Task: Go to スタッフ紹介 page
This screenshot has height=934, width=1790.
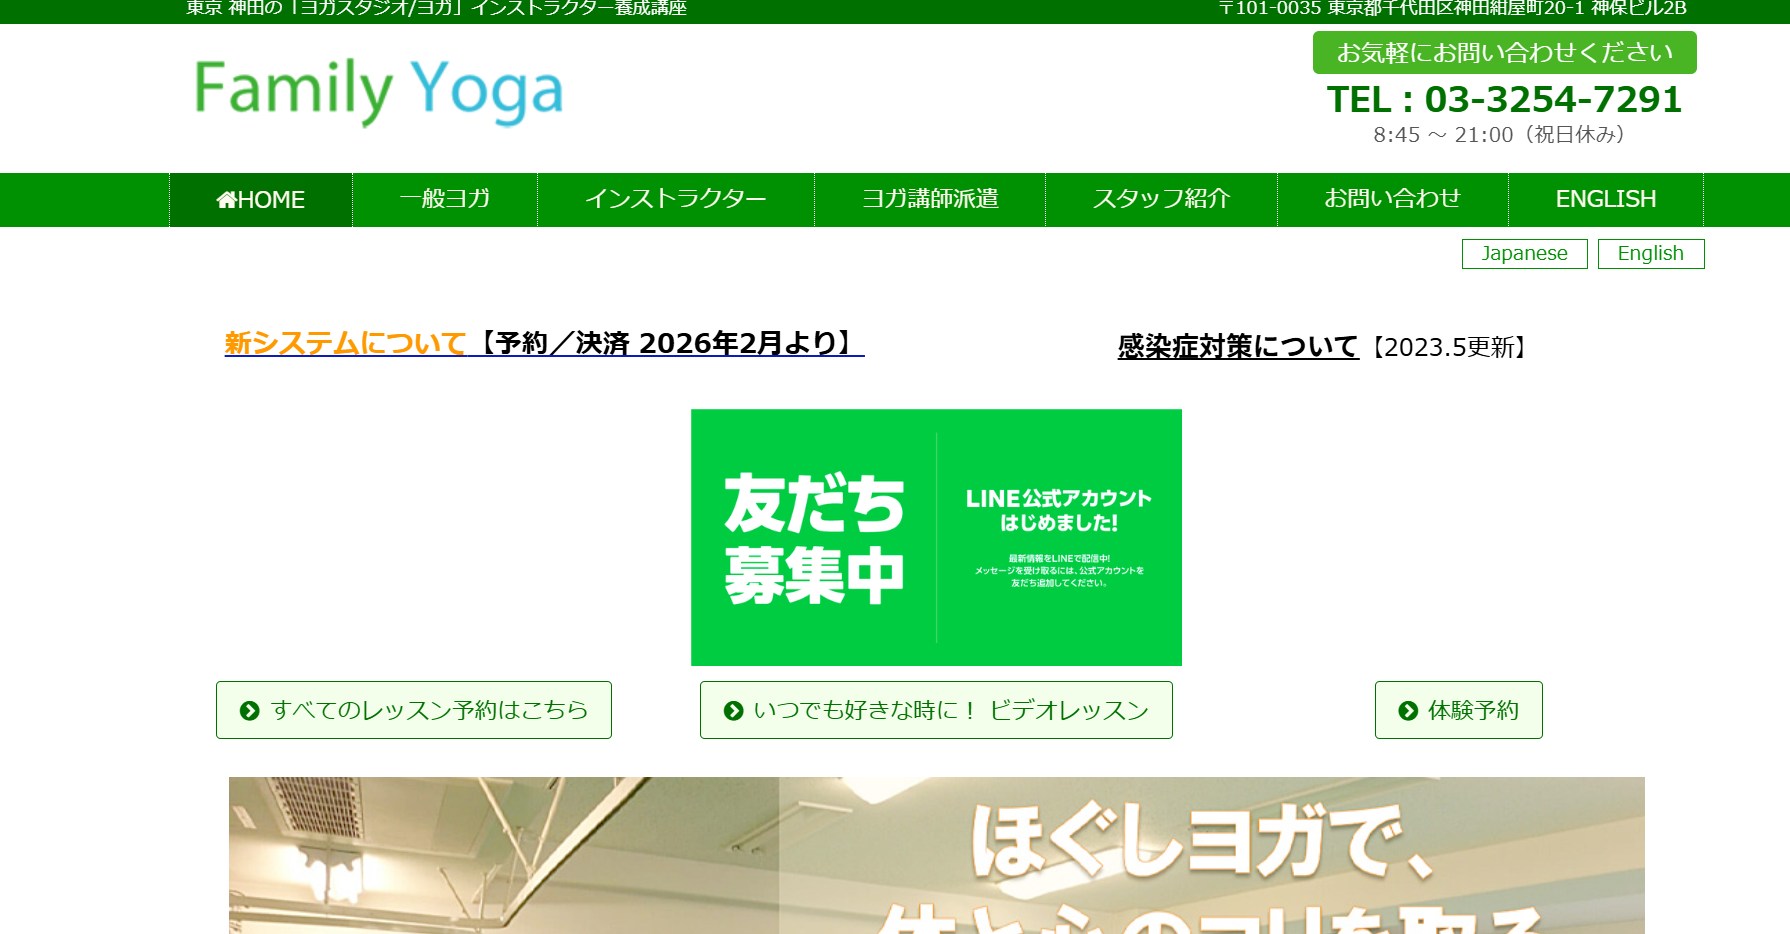Action: coord(1161,199)
